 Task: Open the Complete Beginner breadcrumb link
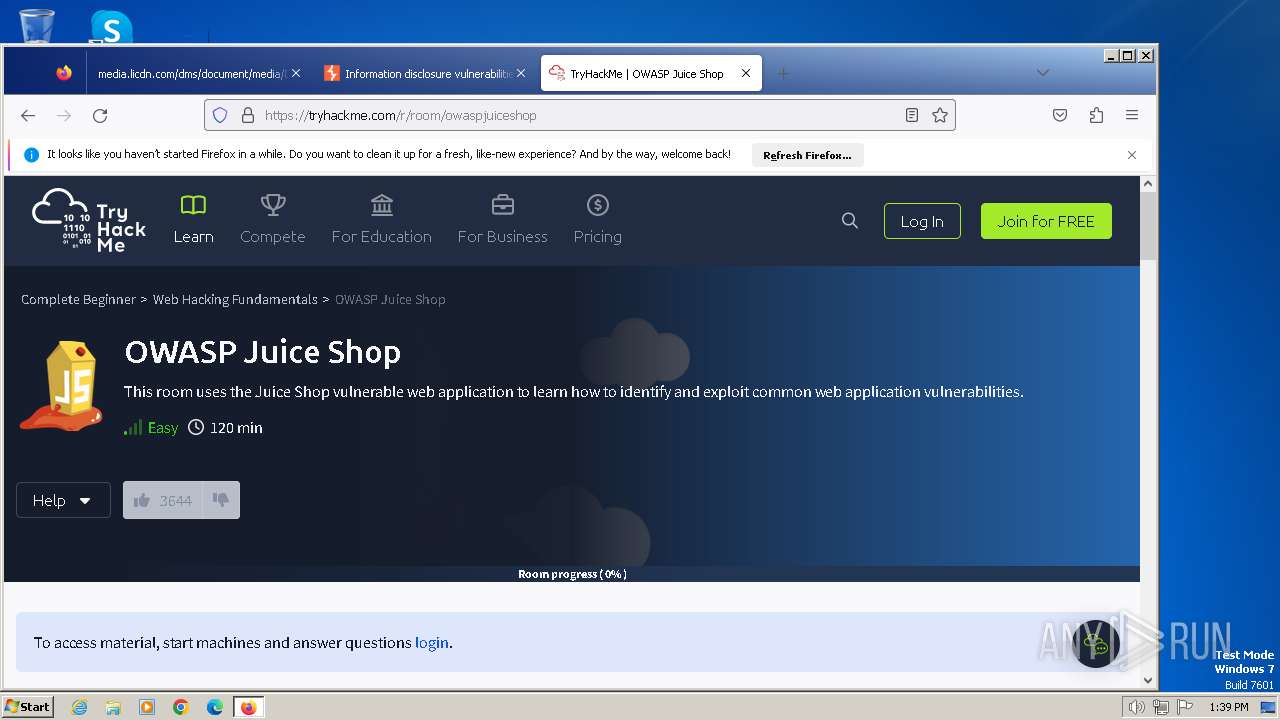click(x=78, y=299)
